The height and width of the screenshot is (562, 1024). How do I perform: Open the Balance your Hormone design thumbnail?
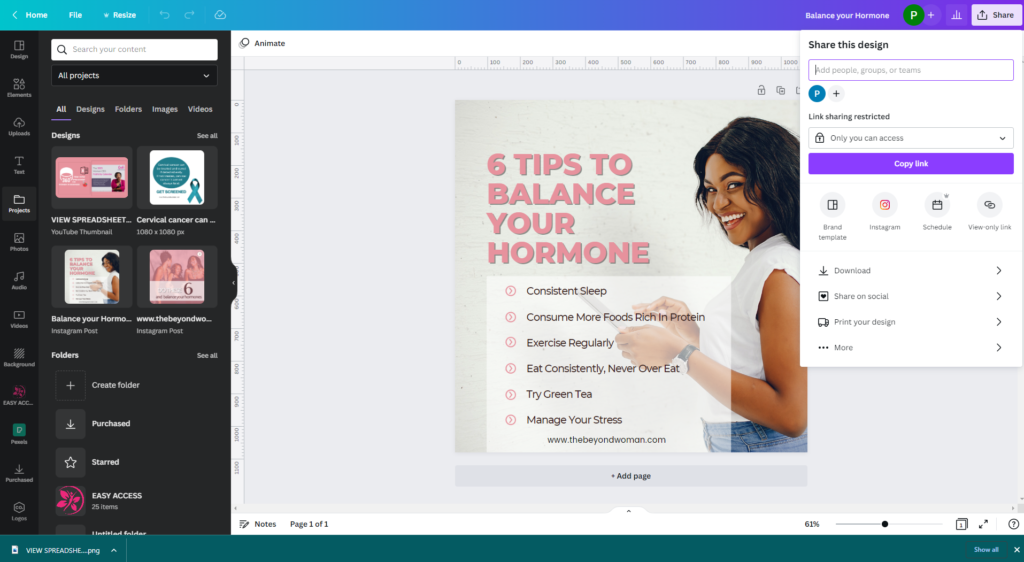(92, 277)
